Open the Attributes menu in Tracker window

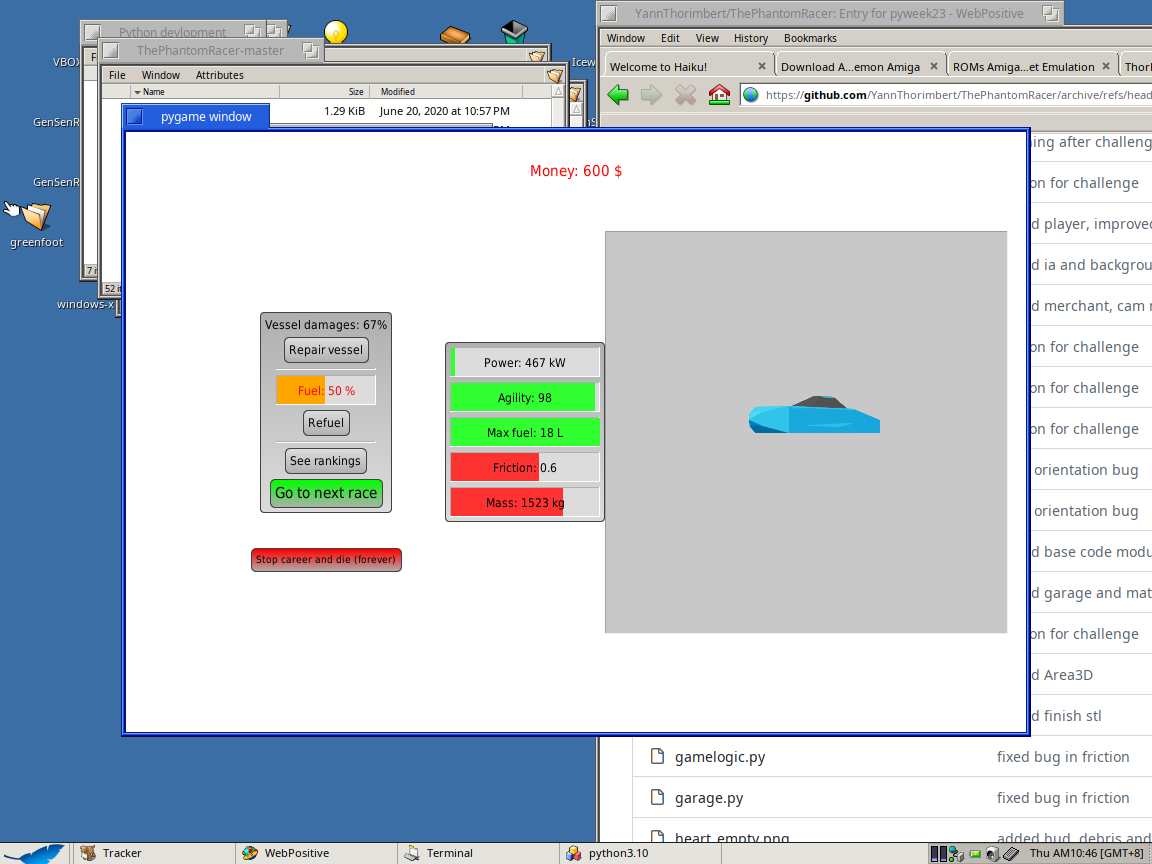coord(219,75)
